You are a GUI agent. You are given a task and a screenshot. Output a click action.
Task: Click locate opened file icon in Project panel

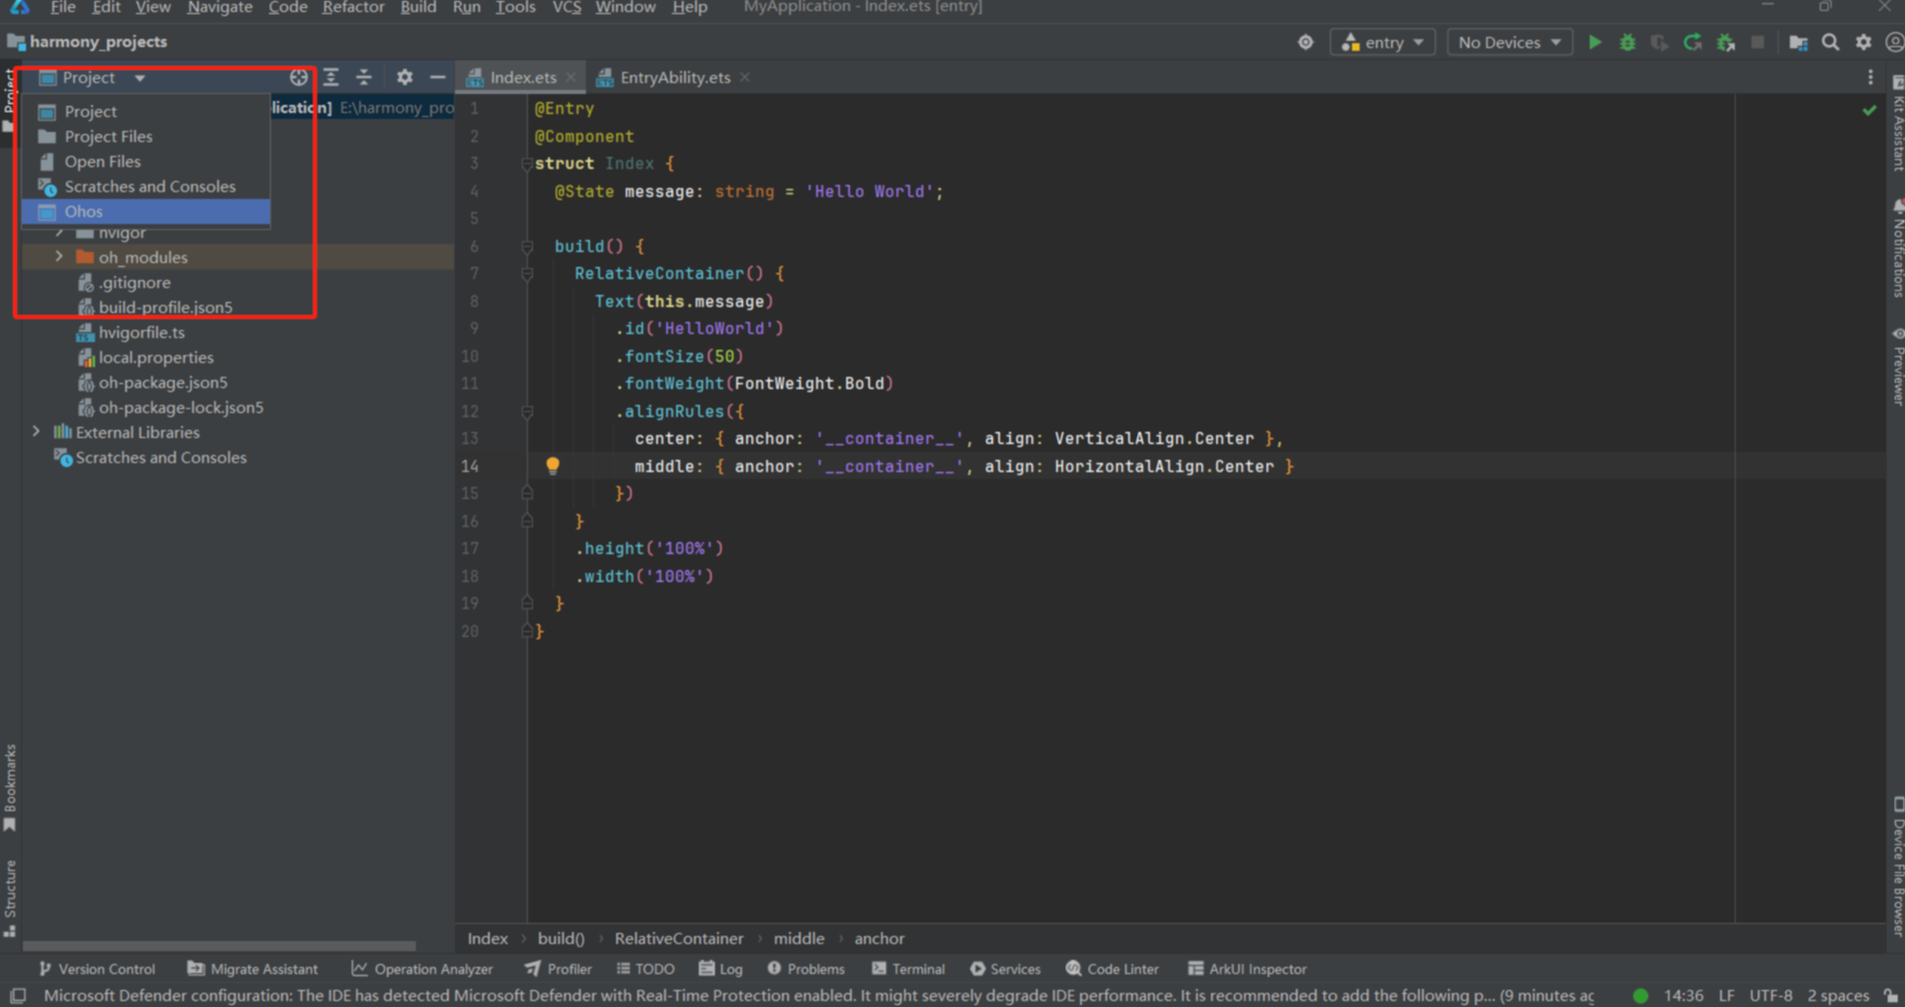(298, 77)
